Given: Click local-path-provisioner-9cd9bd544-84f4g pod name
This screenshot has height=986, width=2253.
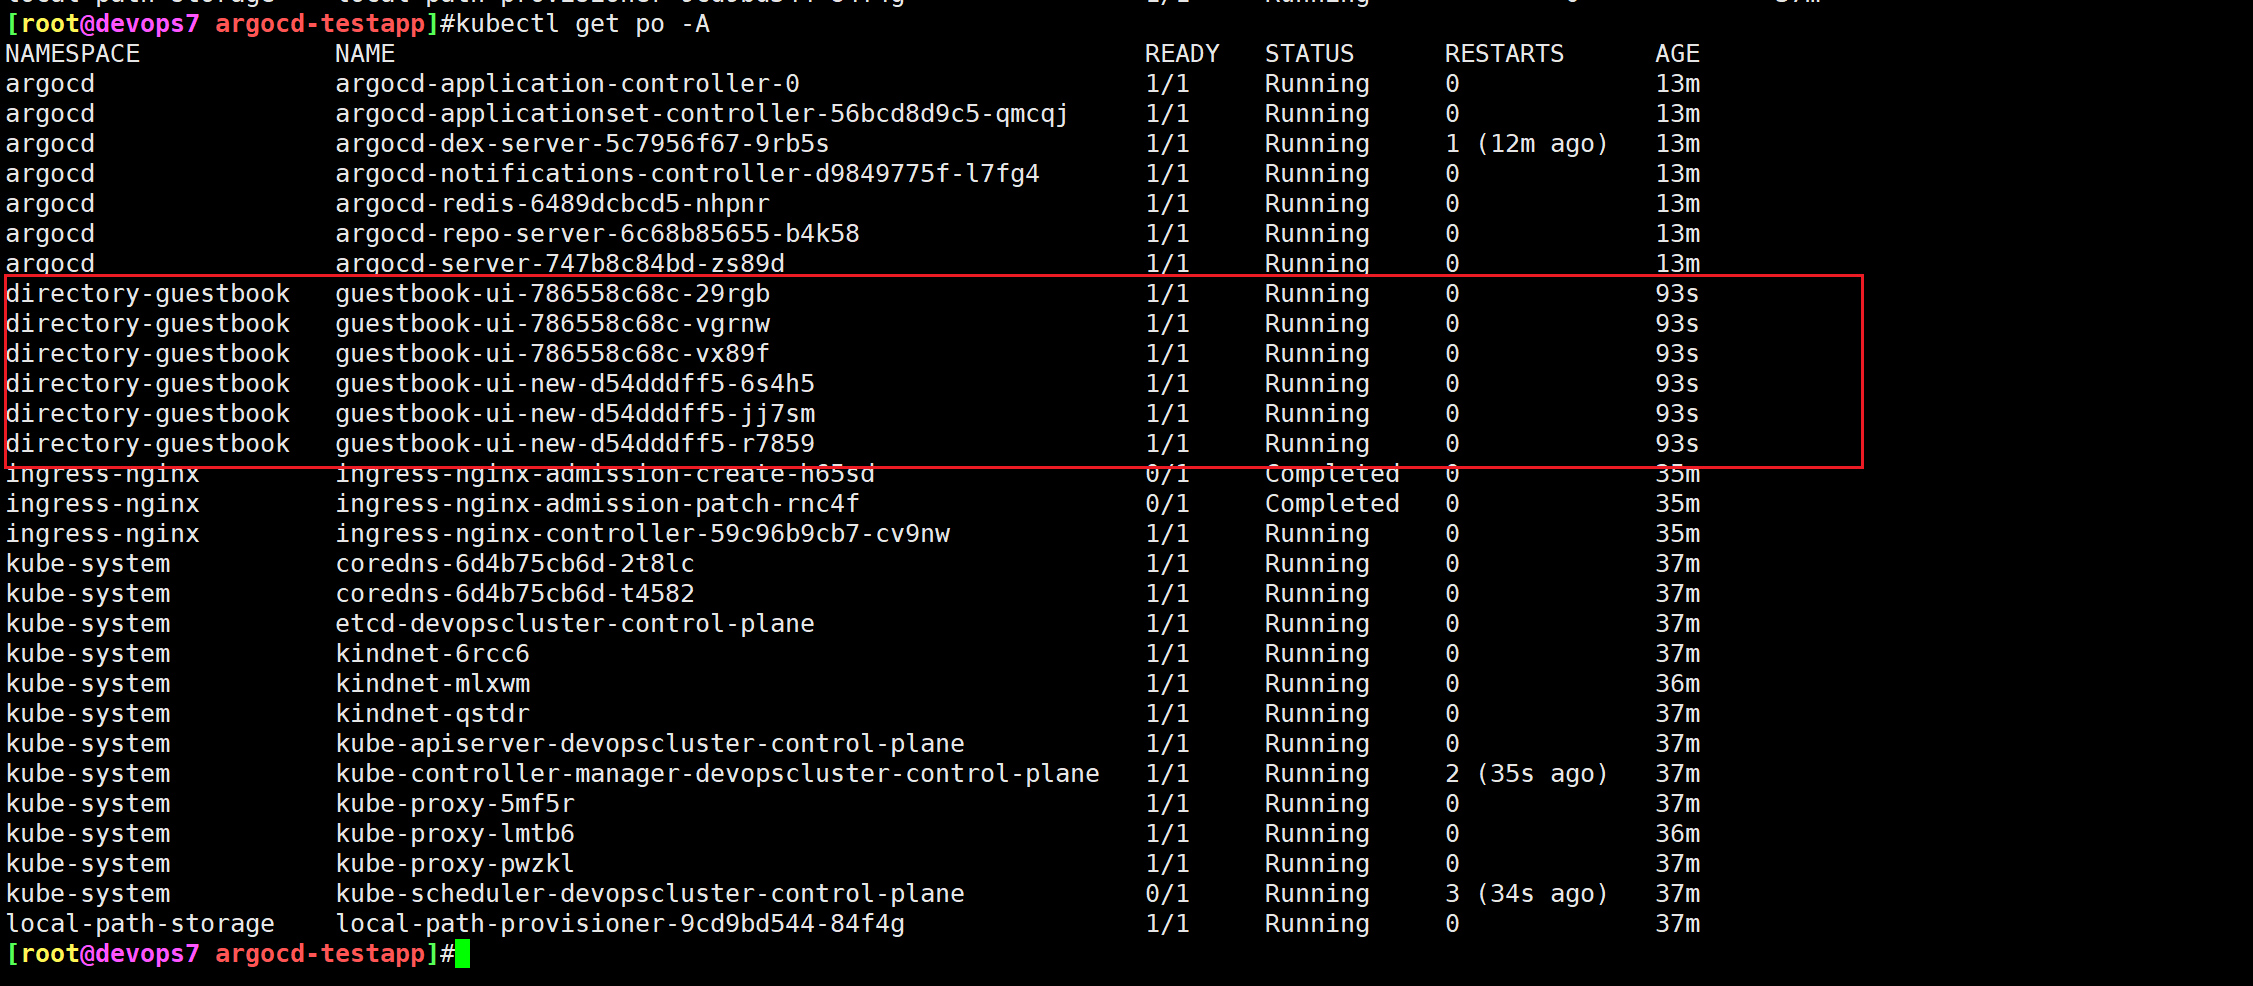Looking at the screenshot, I should [x=620, y=924].
